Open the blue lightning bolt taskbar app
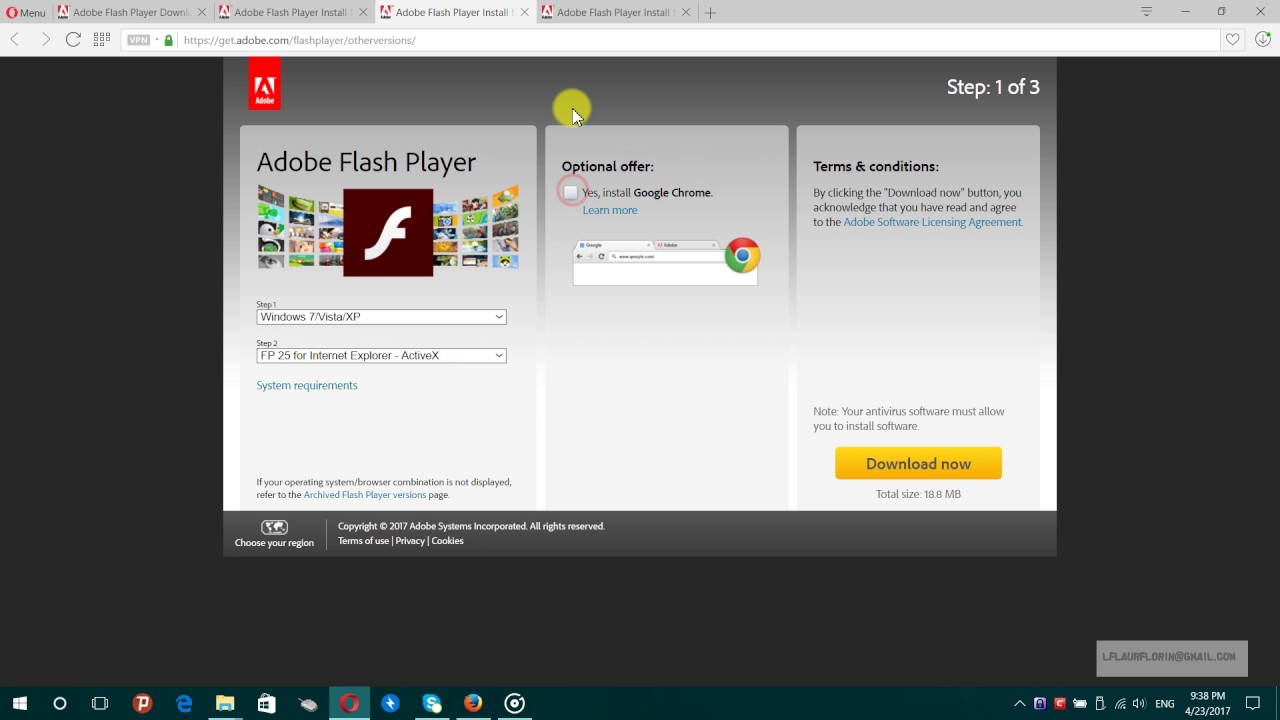This screenshot has width=1280, height=720. 391,703
